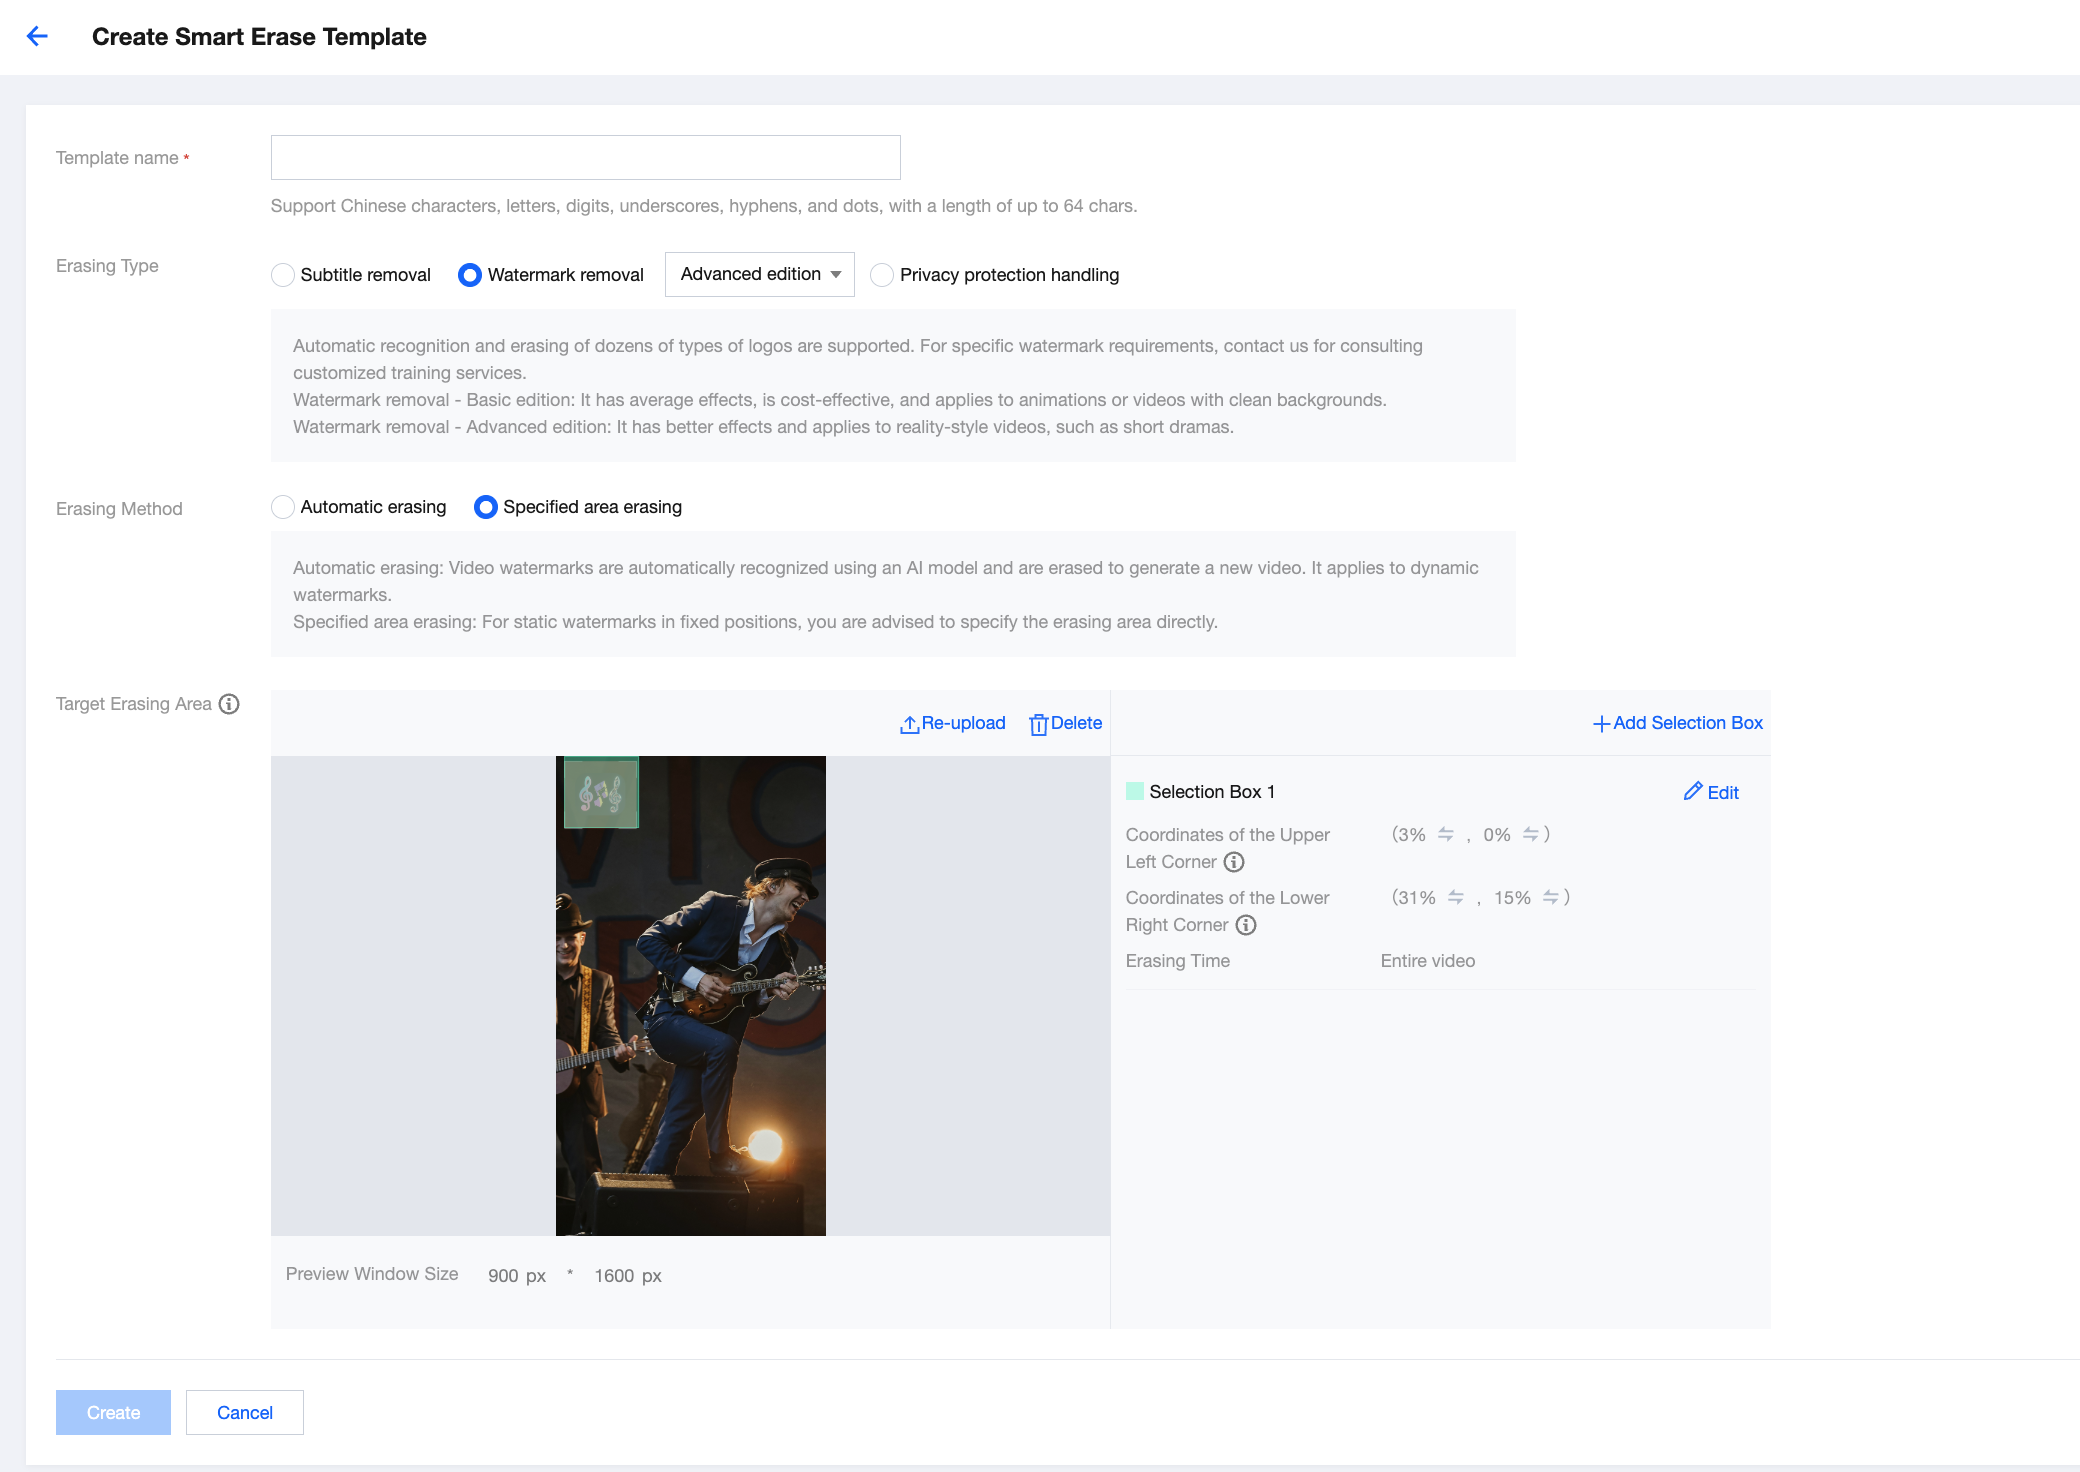The height and width of the screenshot is (1472, 2080).
Task: Click Add Selection Box plus icon
Action: point(1601,724)
